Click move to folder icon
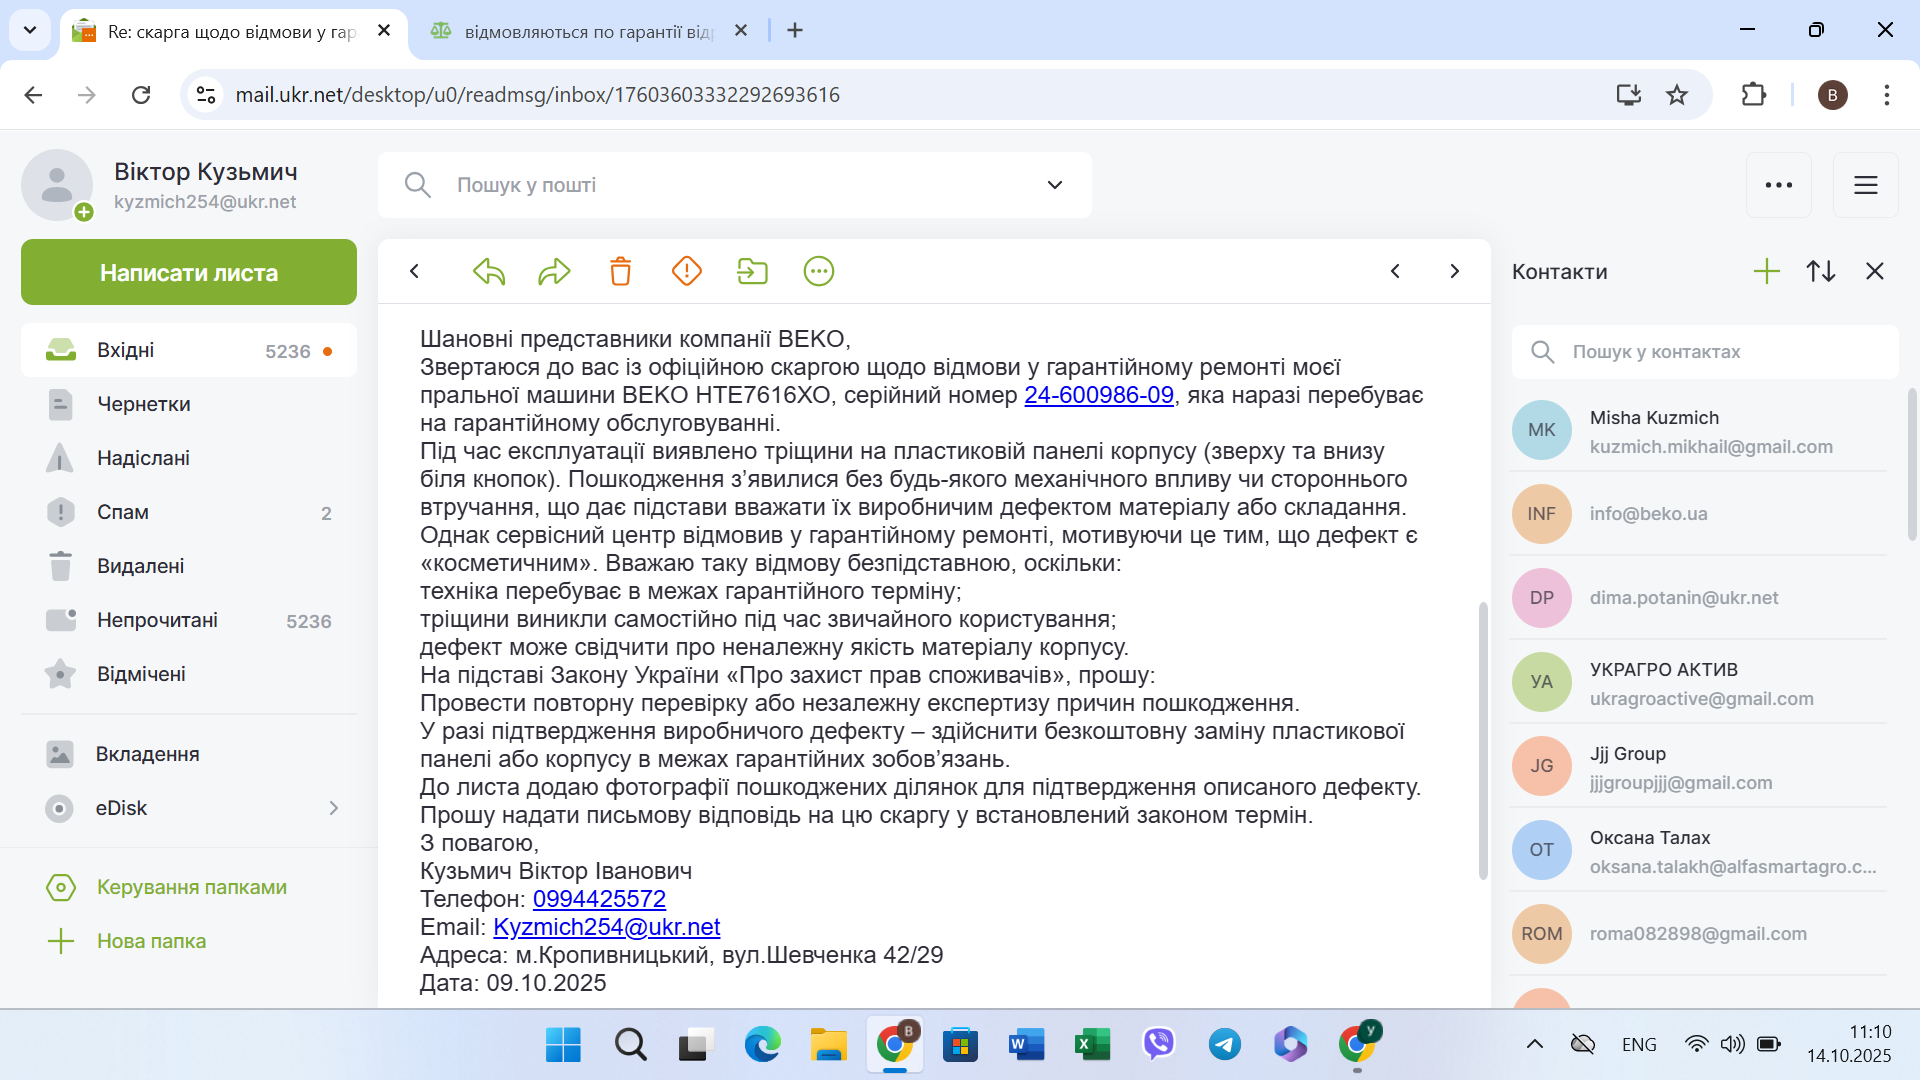Image resolution: width=1920 pixels, height=1080 pixels. (752, 272)
